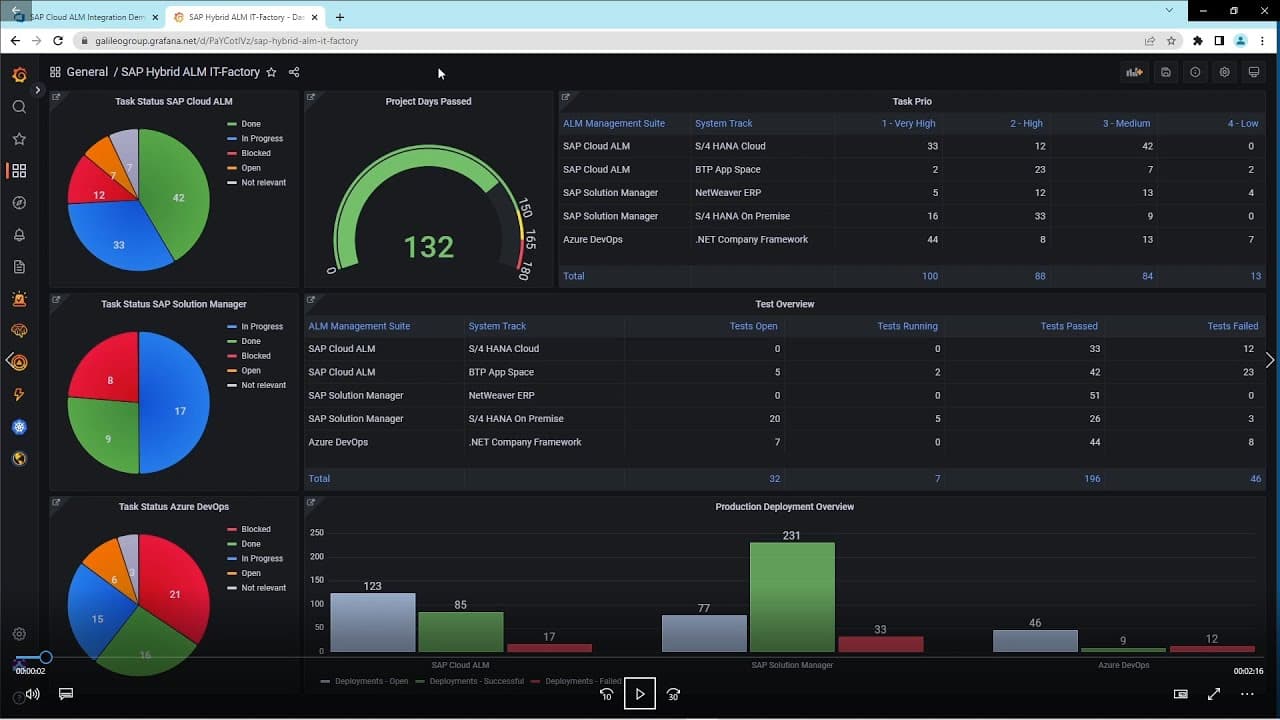The image size is (1280, 720).
Task: Mark dashboard as favorite with star icon
Action: (x=271, y=72)
